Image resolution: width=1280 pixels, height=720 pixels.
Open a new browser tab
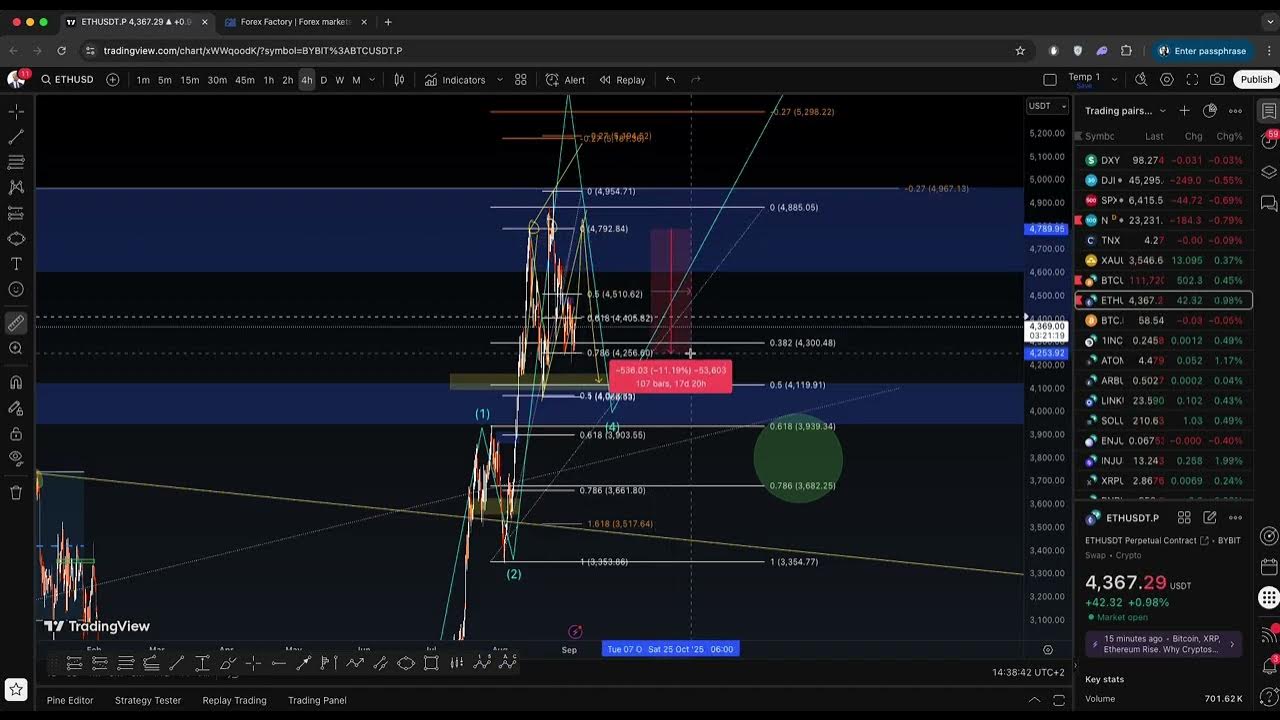point(388,21)
